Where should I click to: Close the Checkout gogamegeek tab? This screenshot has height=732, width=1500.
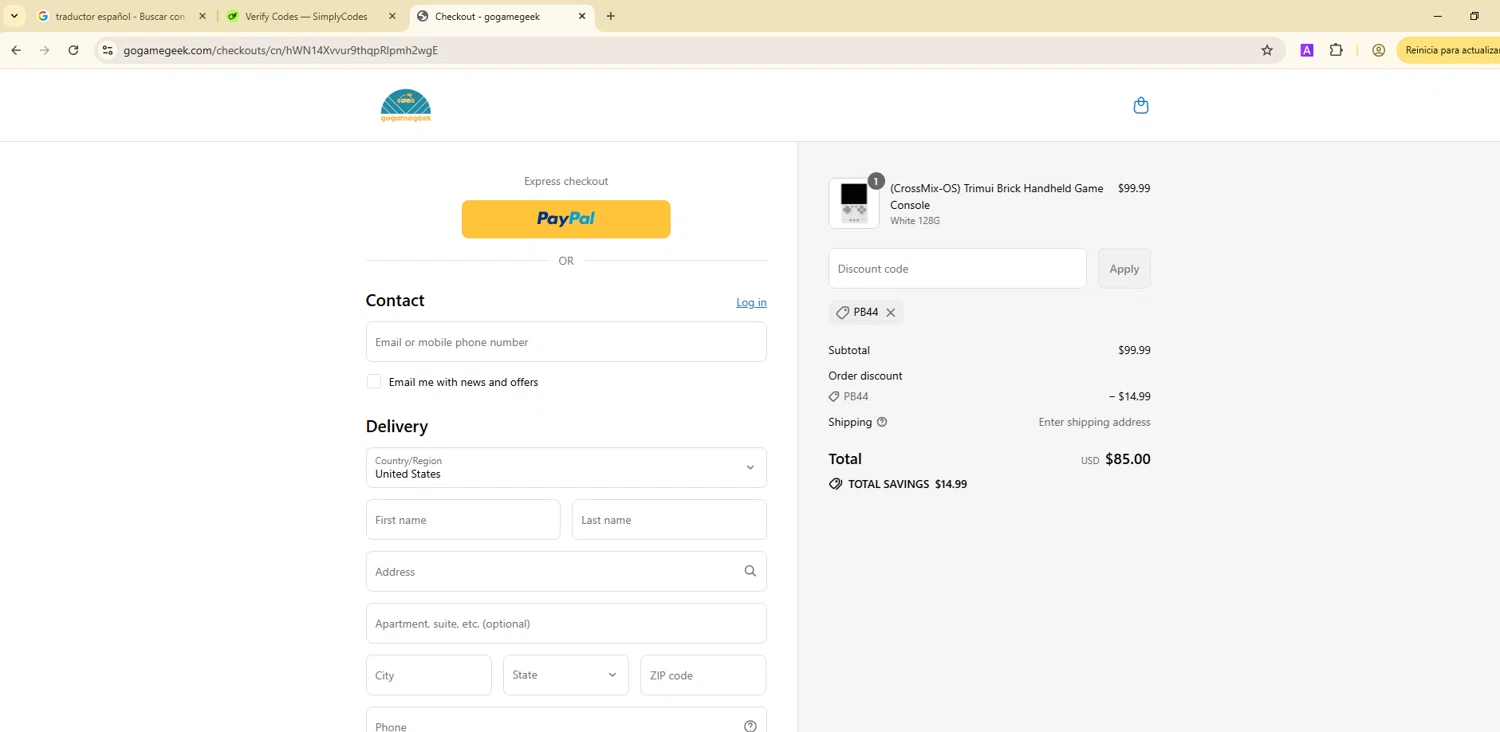tap(582, 16)
